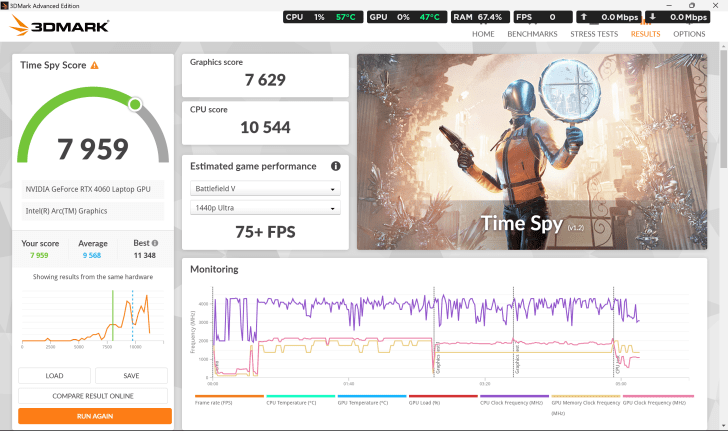This screenshot has height=431, width=728.
Task: Switch to the STRESS TESTS tab
Action: [594, 34]
